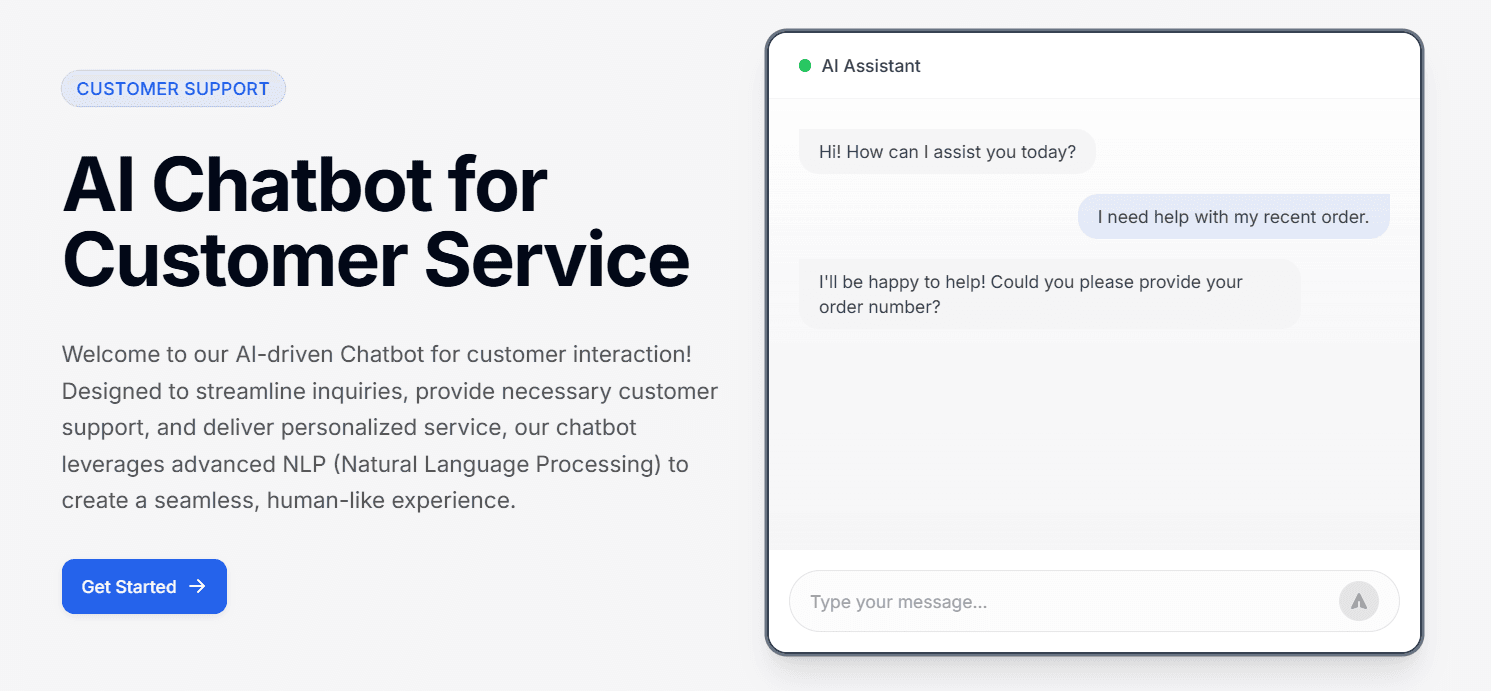Select the greeting bubble from the assistant
The image size is (1491, 691).
[x=946, y=151]
